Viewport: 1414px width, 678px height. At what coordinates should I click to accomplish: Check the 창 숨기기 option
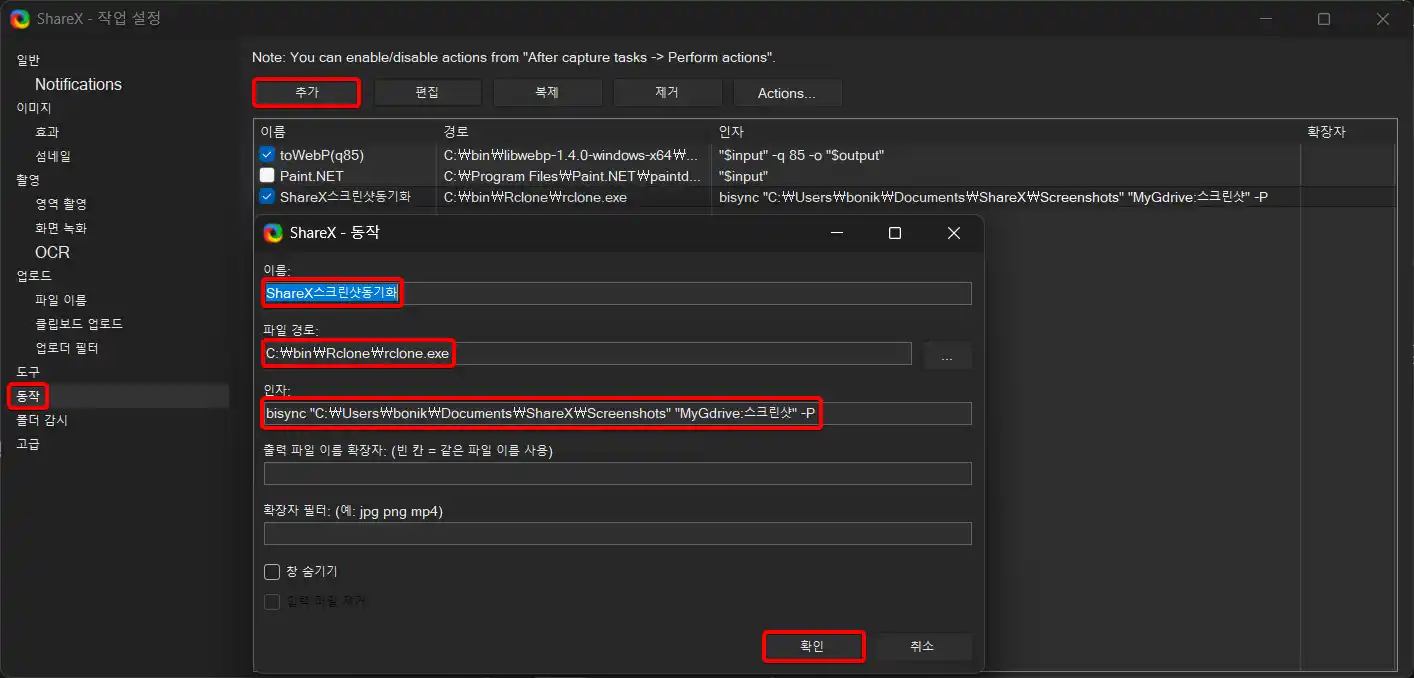point(272,572)
